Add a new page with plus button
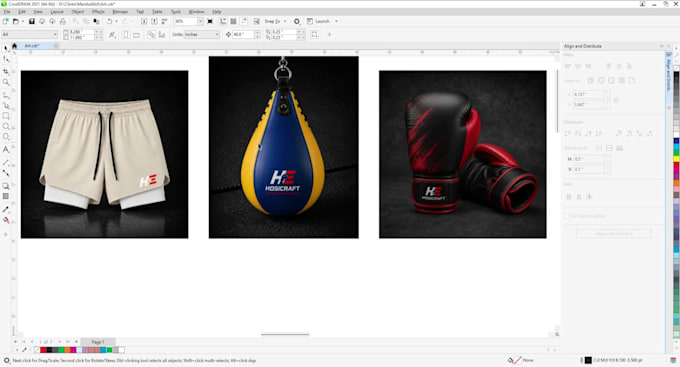Image resolution: width=680 pixels, height=367 pixels. [76, 342]
